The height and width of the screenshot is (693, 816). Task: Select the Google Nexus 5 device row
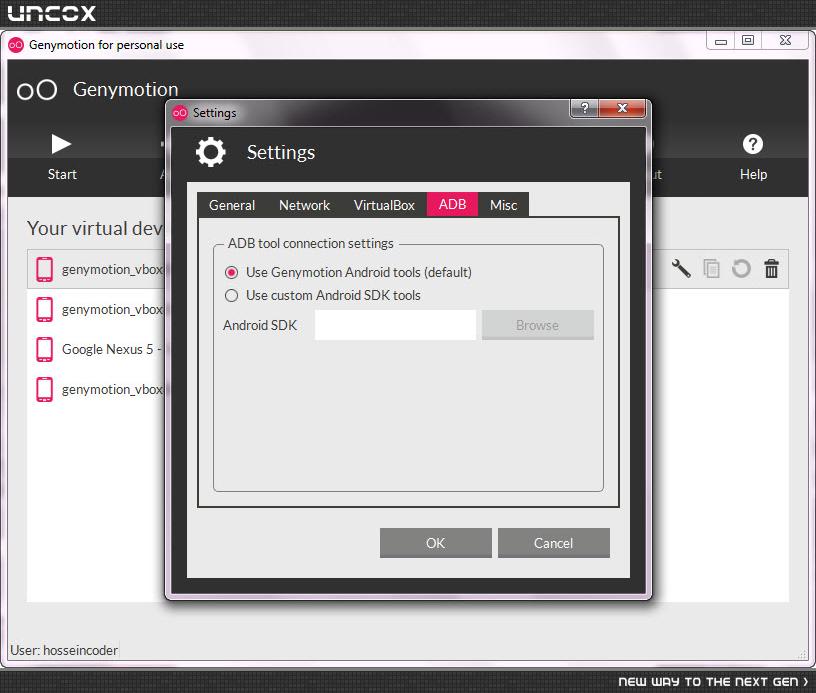pos(96,349)
